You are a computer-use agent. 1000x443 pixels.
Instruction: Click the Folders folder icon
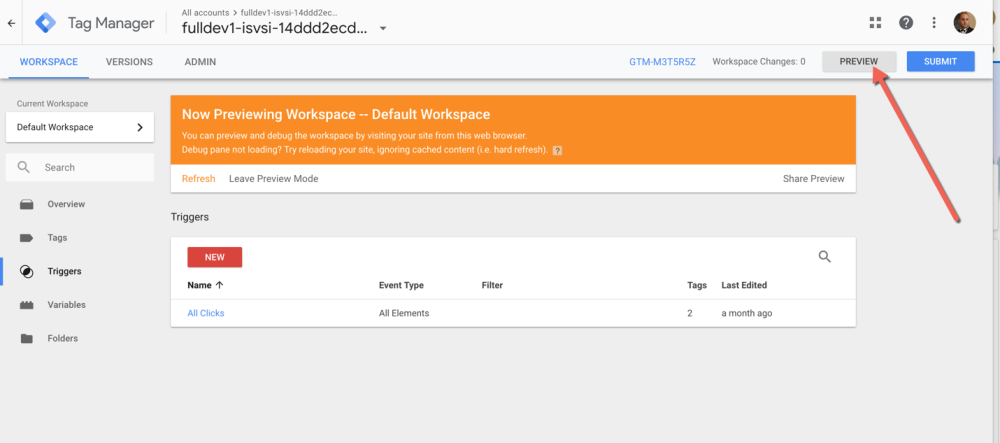point(26,338)
